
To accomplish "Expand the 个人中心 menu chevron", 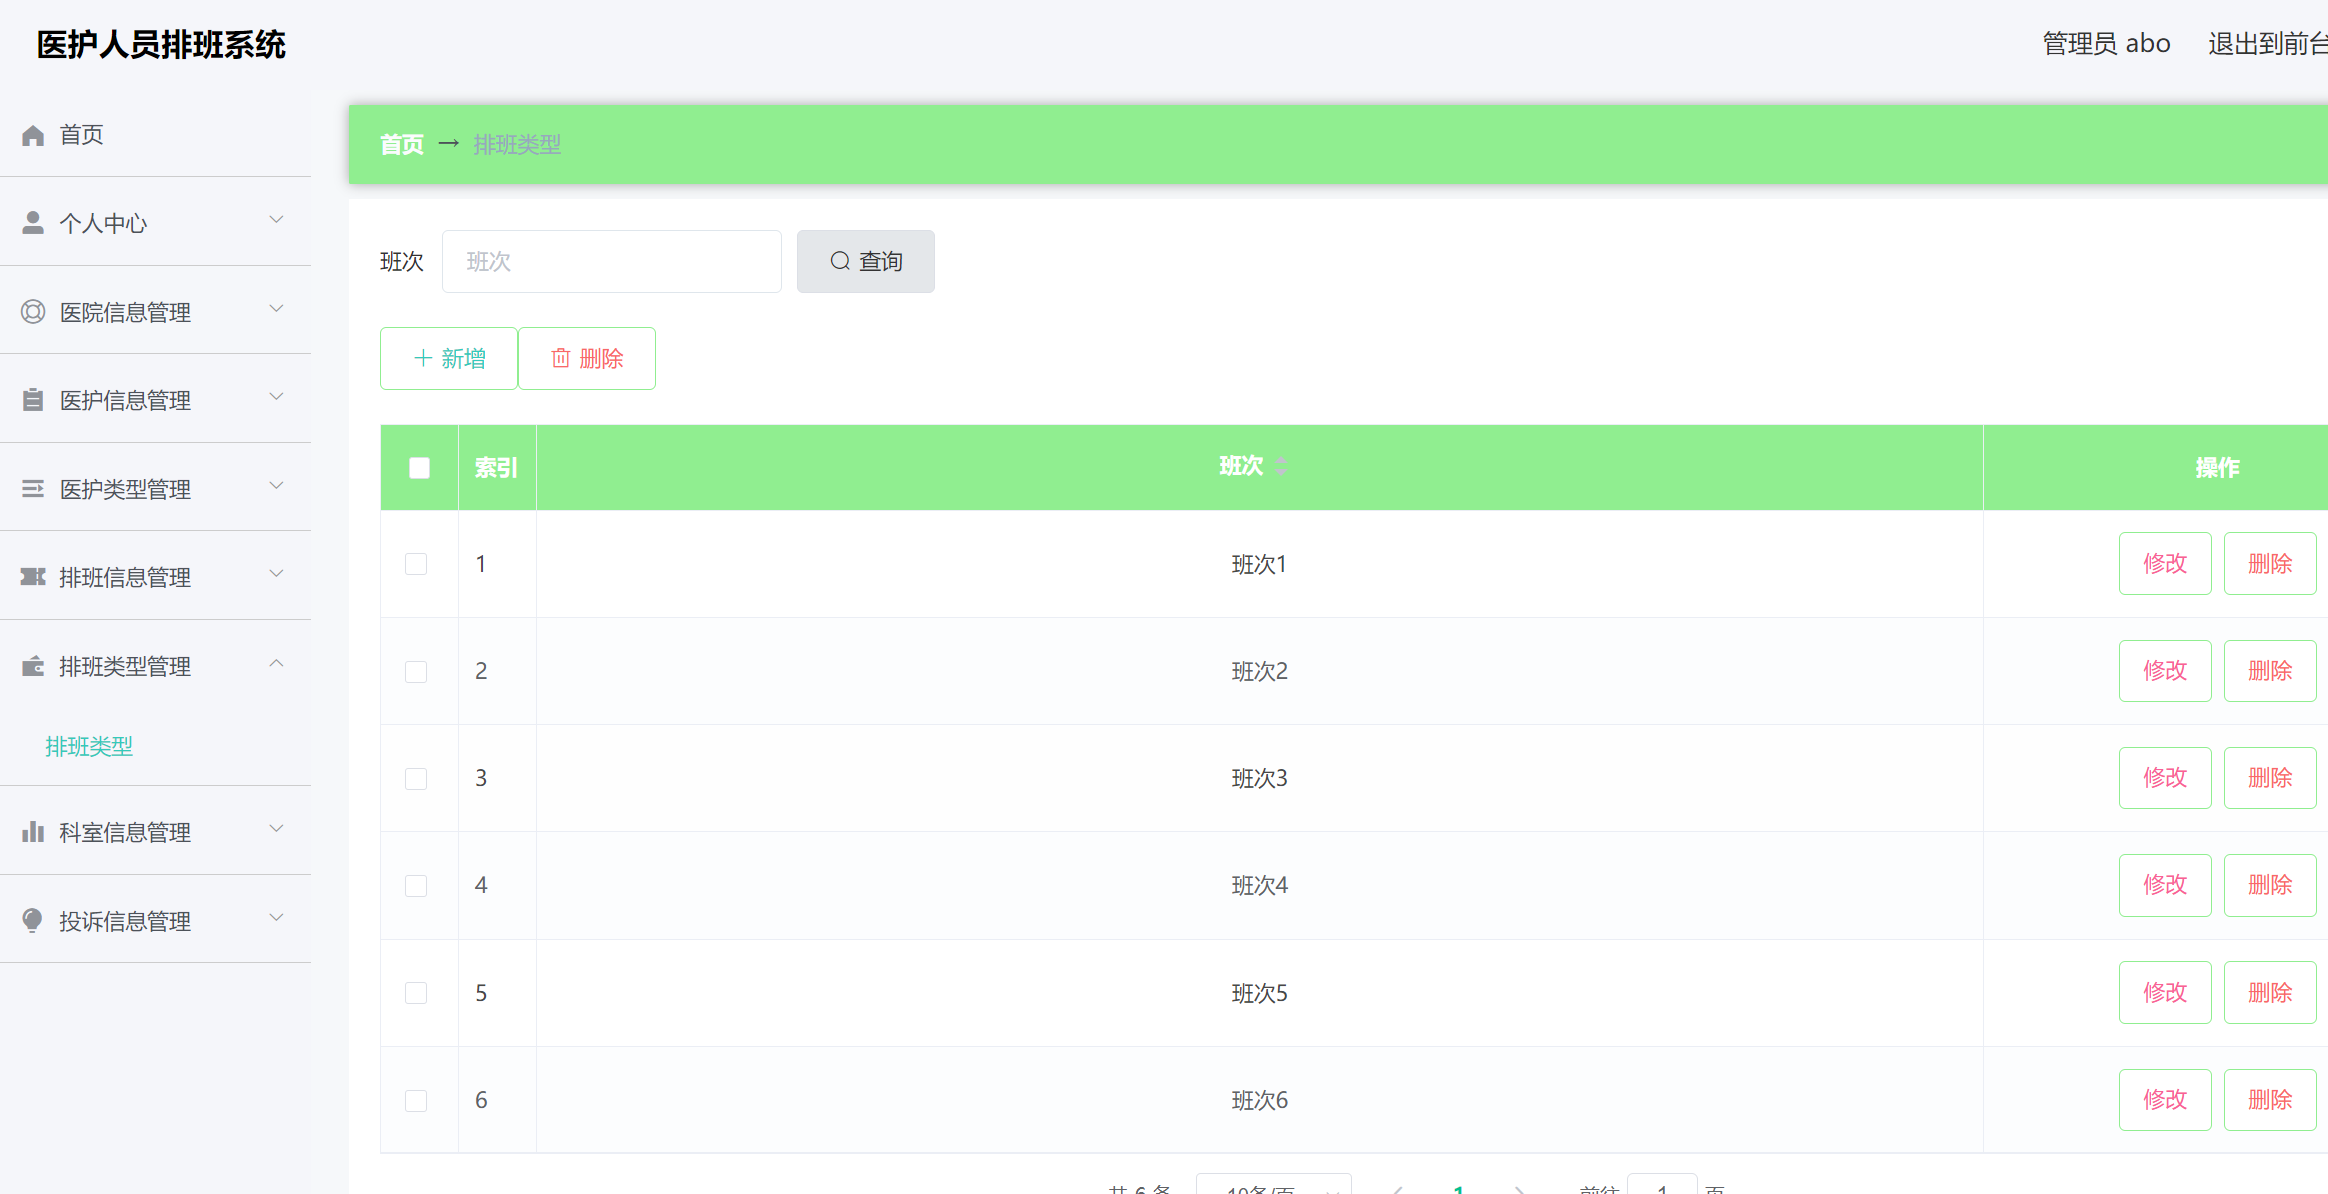I will (x=277, y=219).
